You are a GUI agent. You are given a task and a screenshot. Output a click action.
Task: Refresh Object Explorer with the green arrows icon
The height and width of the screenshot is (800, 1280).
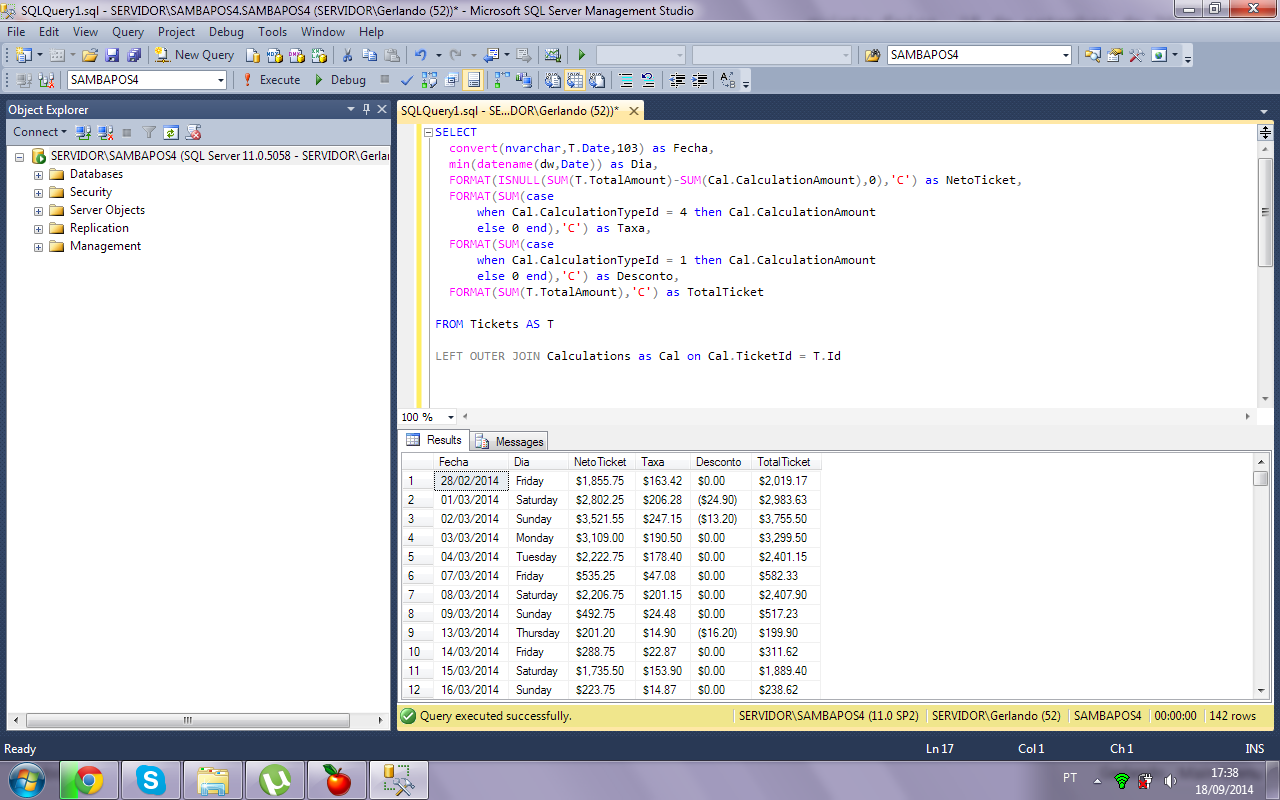[171, 132]
